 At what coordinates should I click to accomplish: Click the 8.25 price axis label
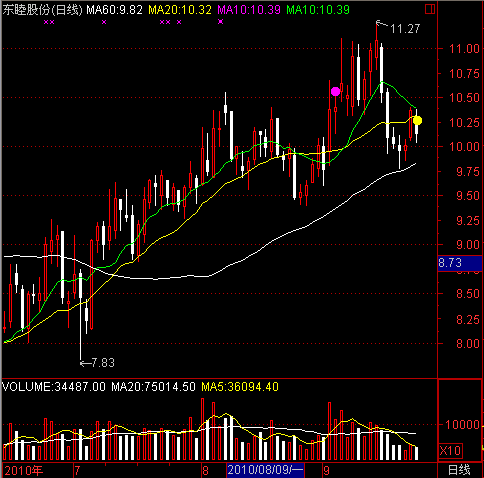468,319
